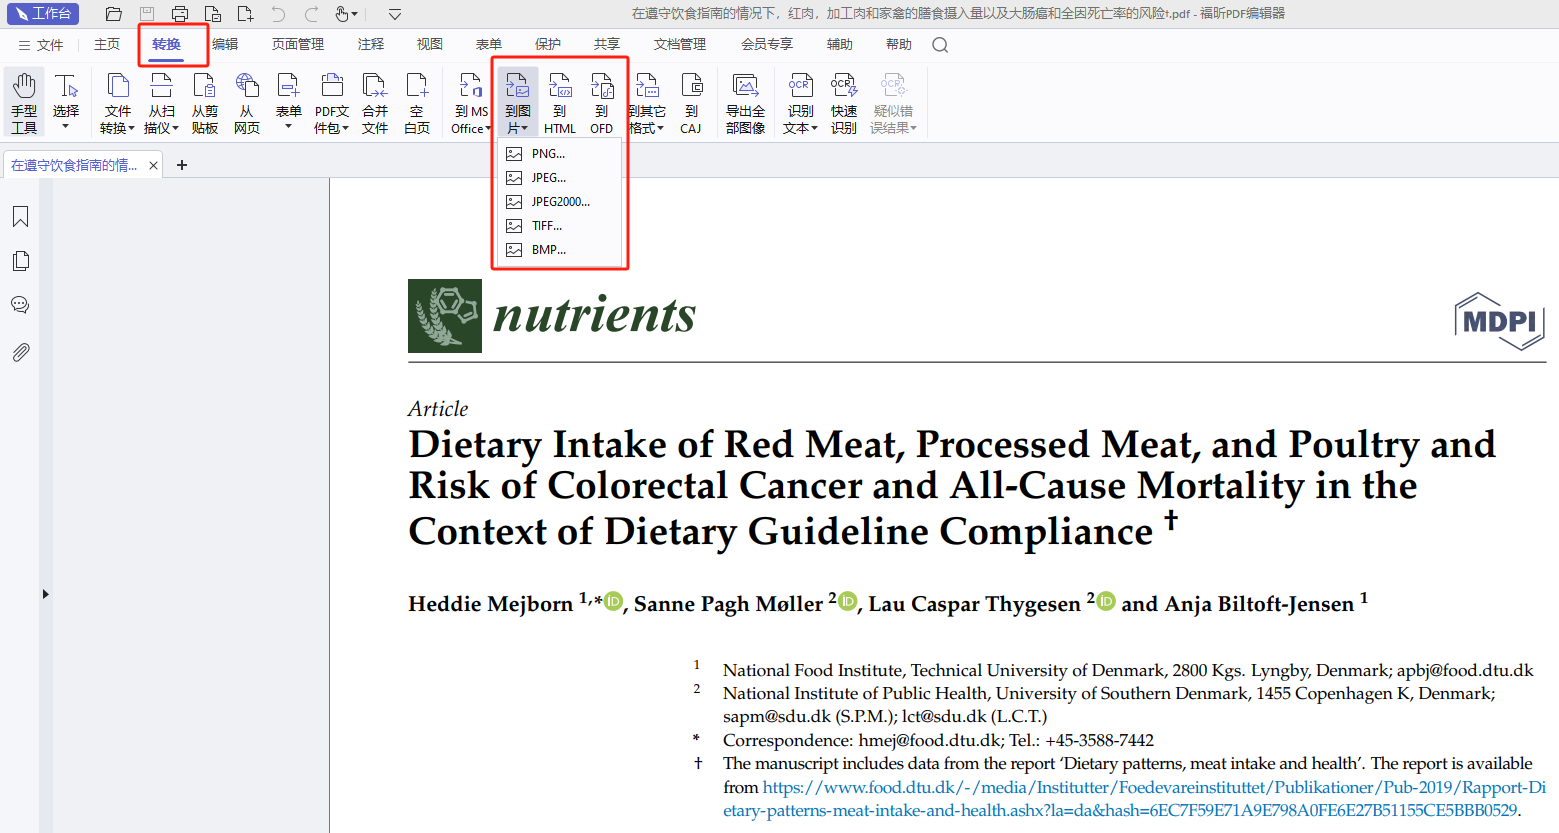Expand To MS Office dropdown arrow
Image resolution: width=1559 pixels, height=833 pixels.
point(488,128)
